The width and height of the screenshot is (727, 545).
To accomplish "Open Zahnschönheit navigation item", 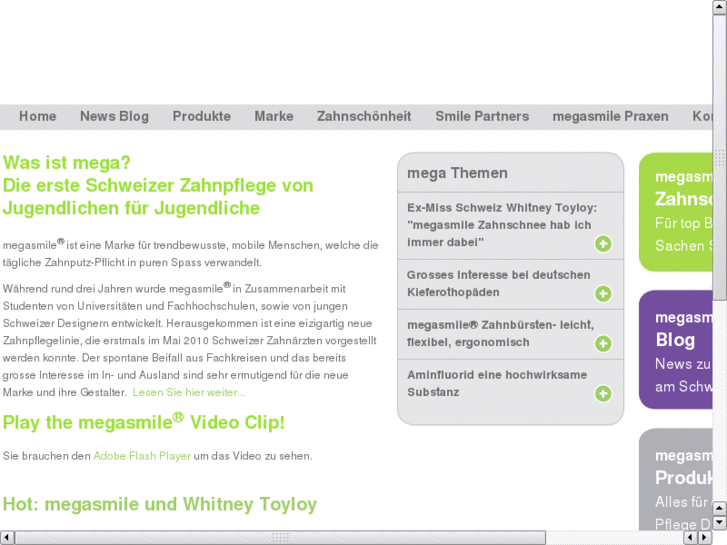I will pyautogui.click(x=364, y=116).
